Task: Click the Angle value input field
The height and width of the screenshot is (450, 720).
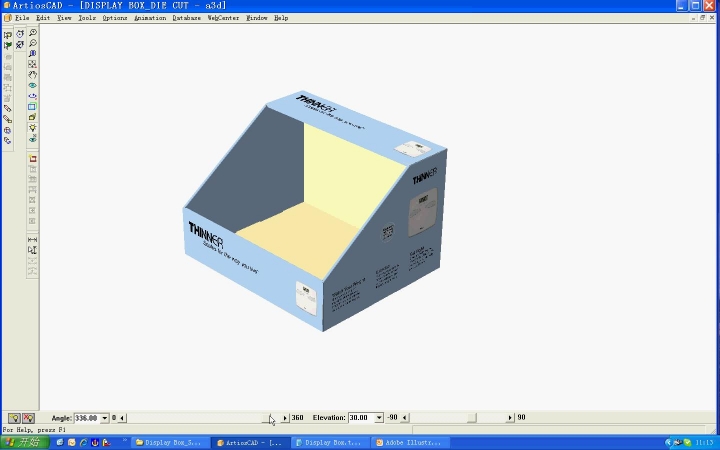Action: (86, 418)
